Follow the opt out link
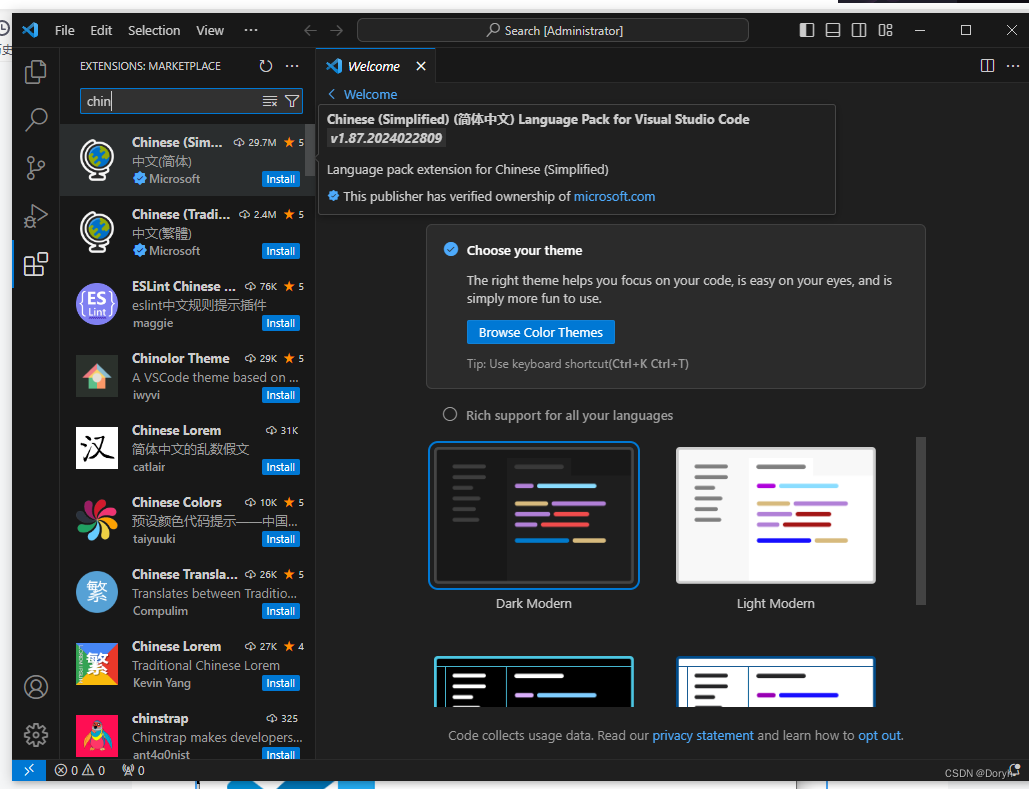The width and height of the screenshot is (1029, 789). point(879,735)
